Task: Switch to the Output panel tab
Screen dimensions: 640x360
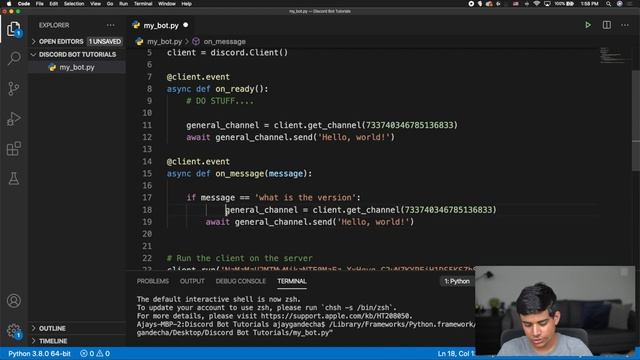Action: (192, 281)
